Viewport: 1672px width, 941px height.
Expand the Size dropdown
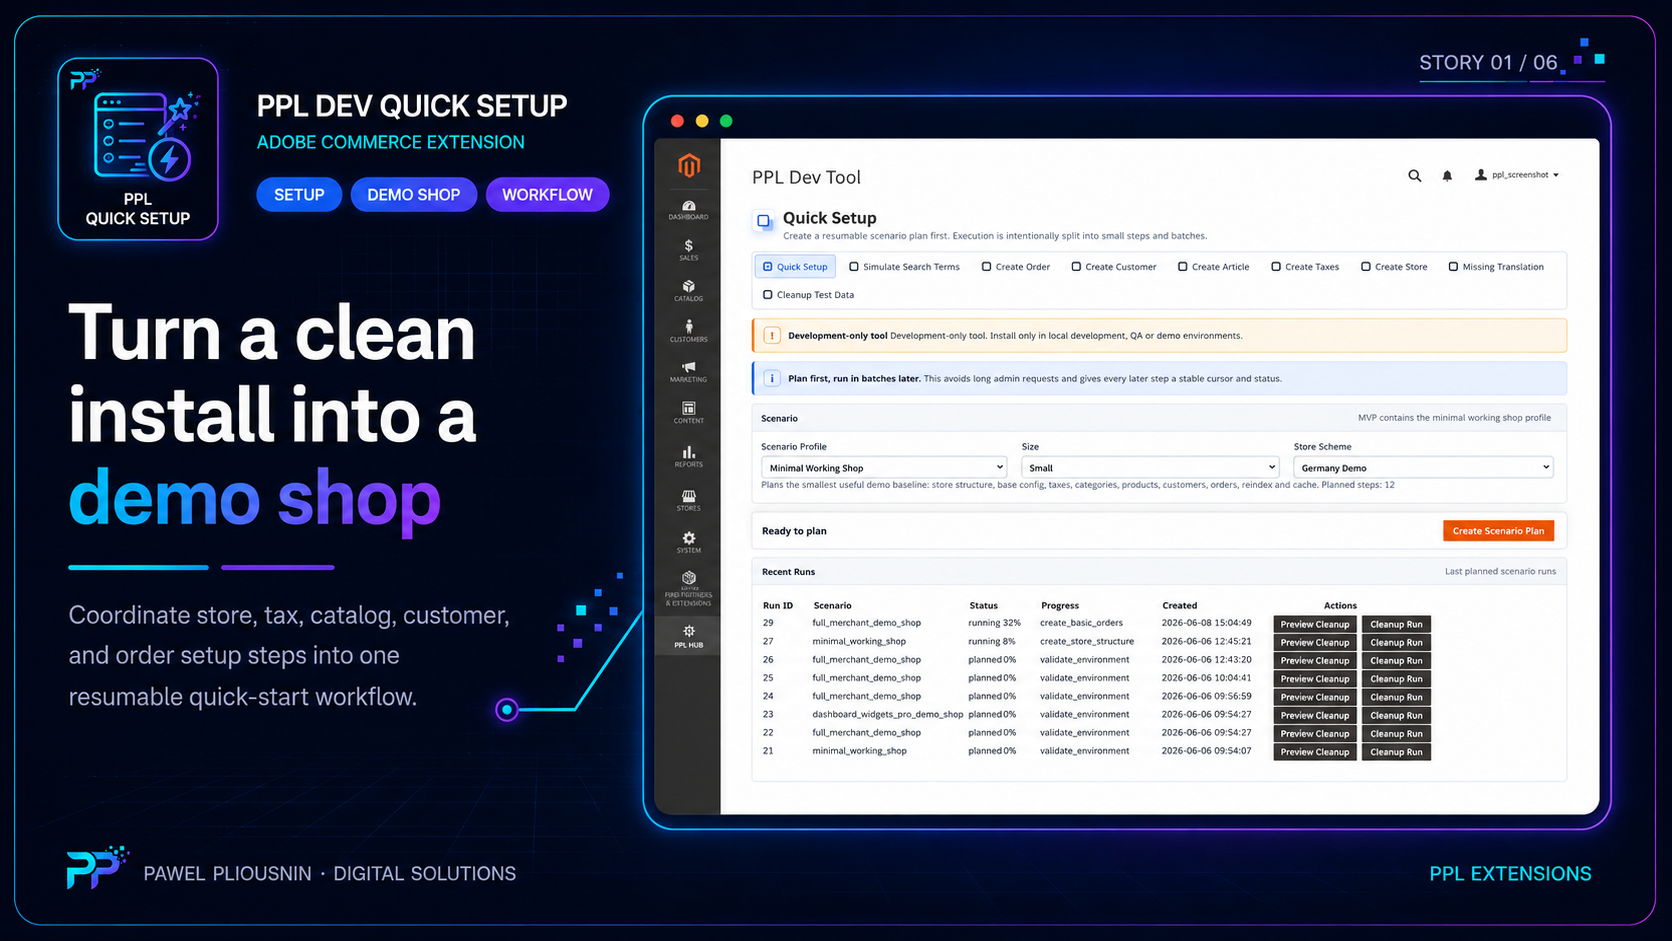point(1150,468)
